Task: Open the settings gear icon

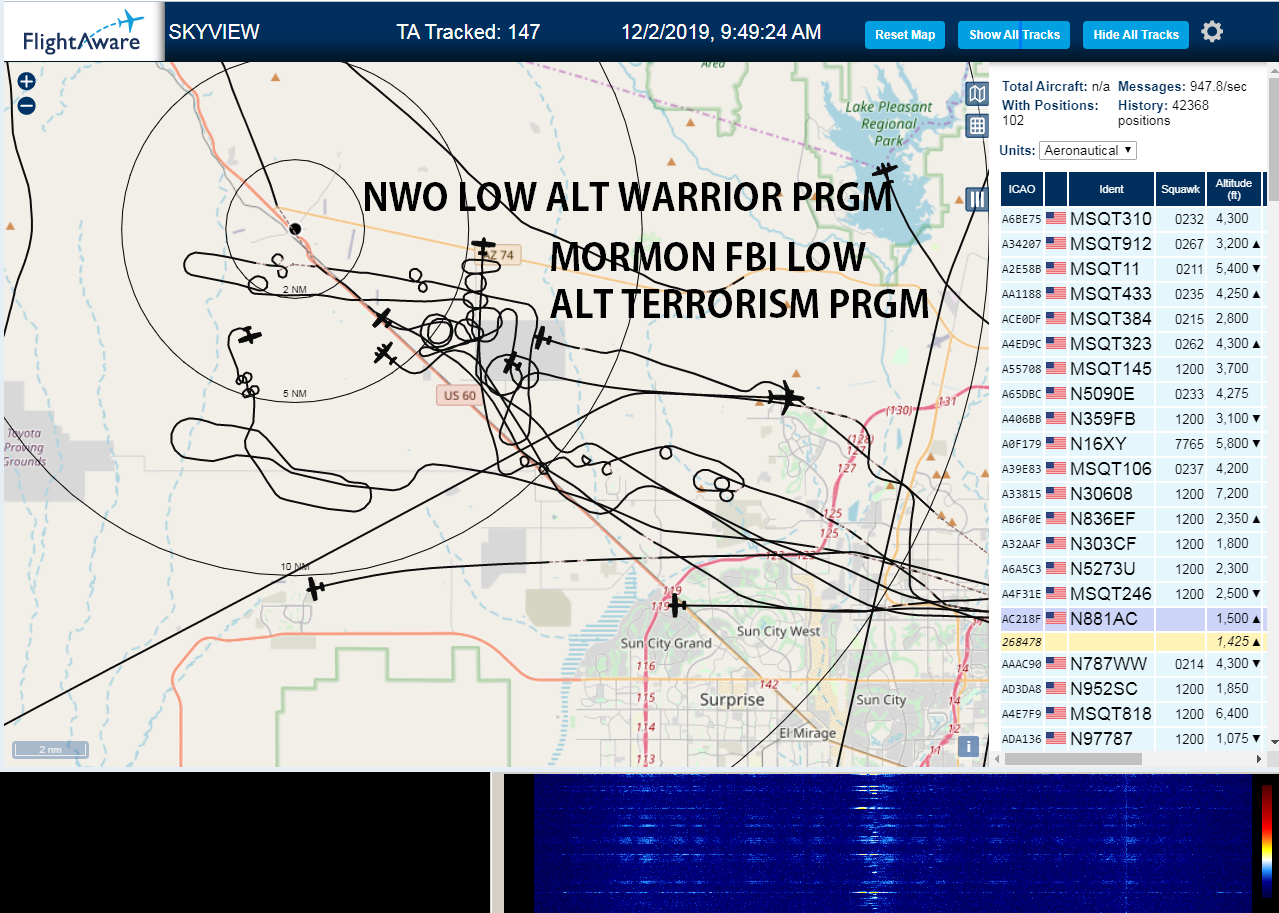Action: [x=1212, y=32]
